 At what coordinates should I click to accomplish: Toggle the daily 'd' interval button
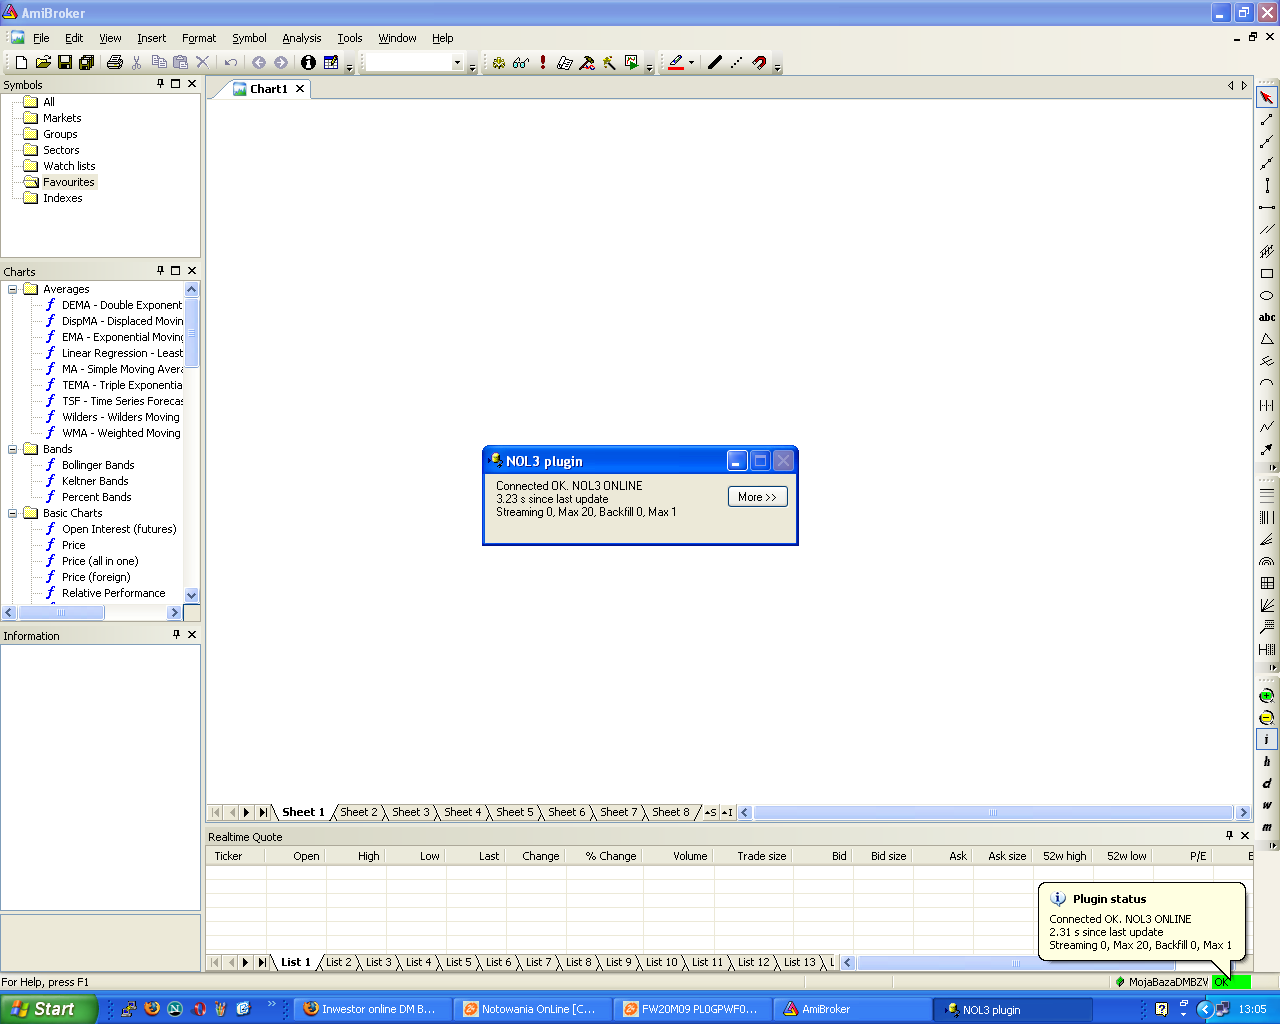coord(1267,783)
